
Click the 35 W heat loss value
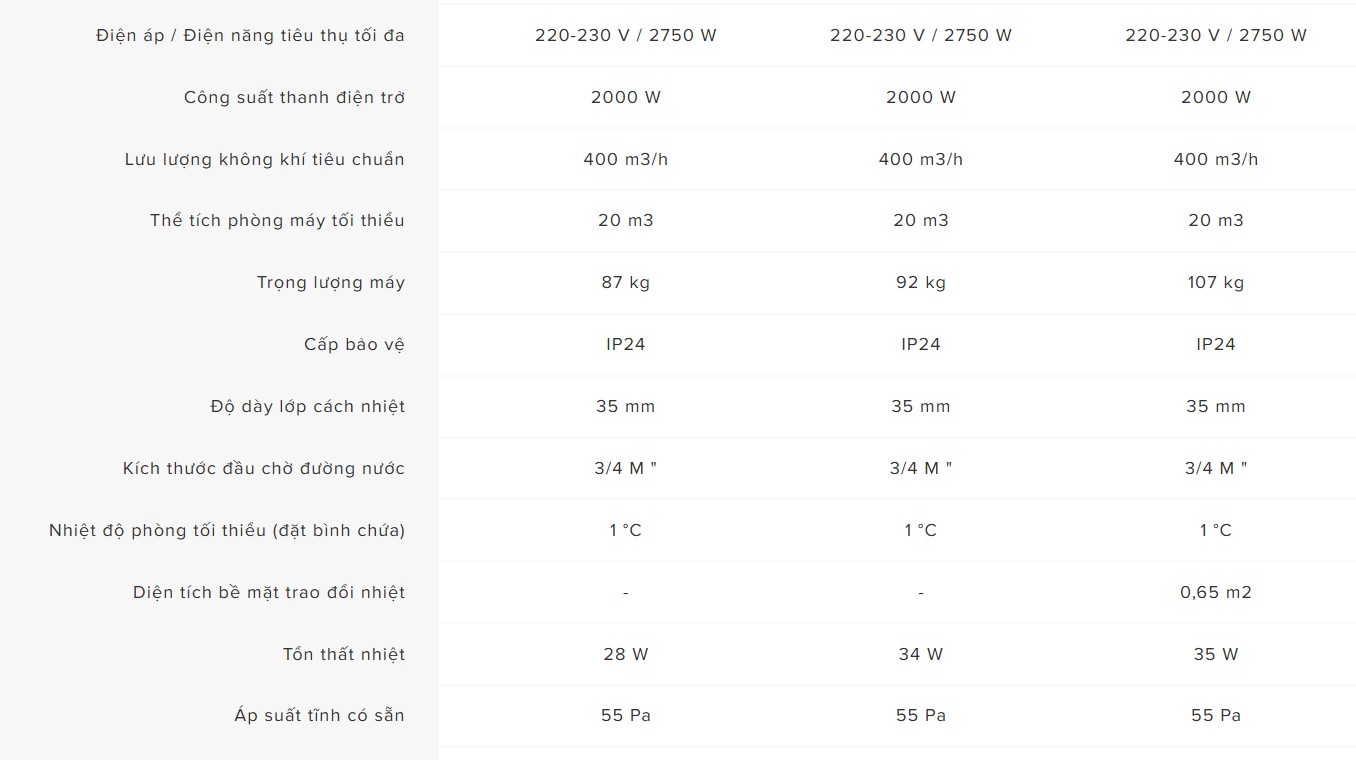[1215, 654]
